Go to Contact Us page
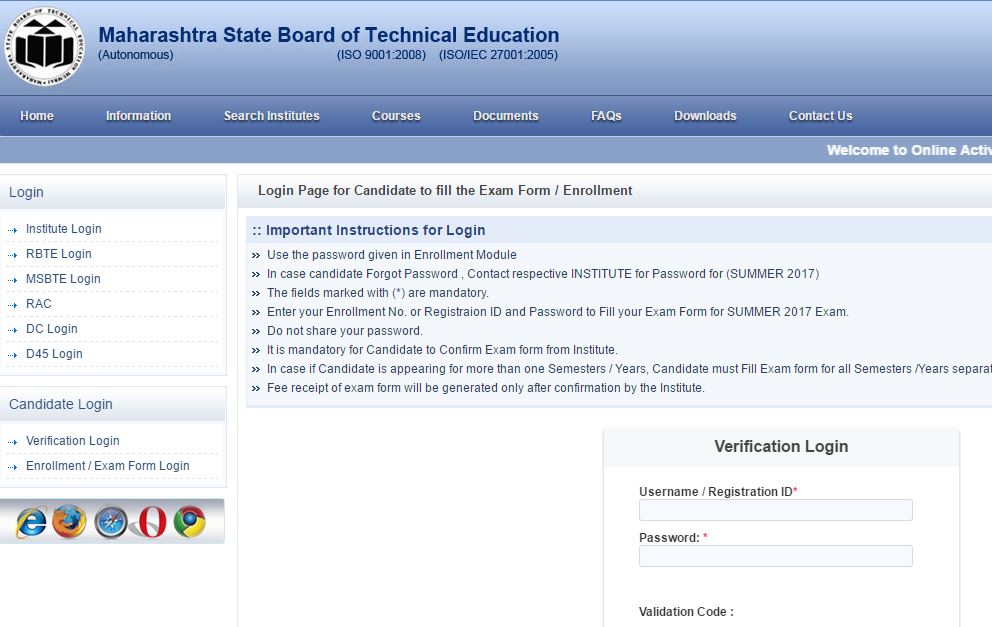This screenshot has width=992, height=627. (821, 116)
